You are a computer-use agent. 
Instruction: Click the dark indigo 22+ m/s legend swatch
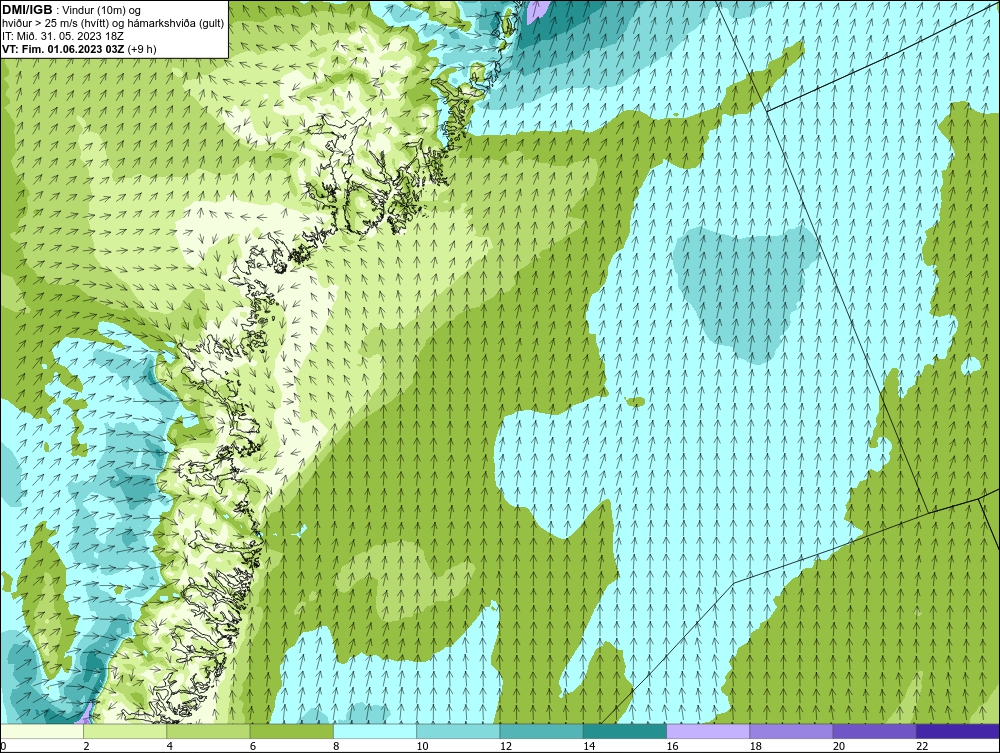(958, 731)
